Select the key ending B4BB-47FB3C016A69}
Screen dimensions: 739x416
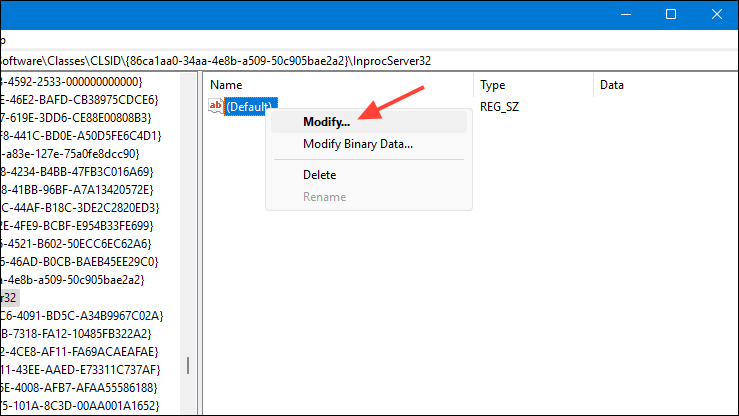pyautogui.click(x=77, y=171)
